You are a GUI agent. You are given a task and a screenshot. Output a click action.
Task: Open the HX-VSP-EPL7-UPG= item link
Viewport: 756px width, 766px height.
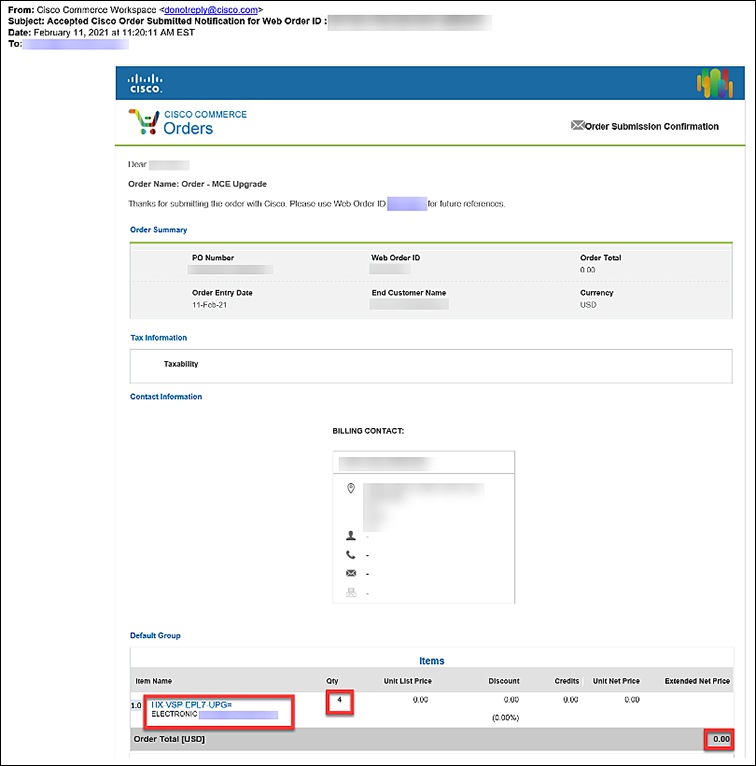tap(191, 704)
